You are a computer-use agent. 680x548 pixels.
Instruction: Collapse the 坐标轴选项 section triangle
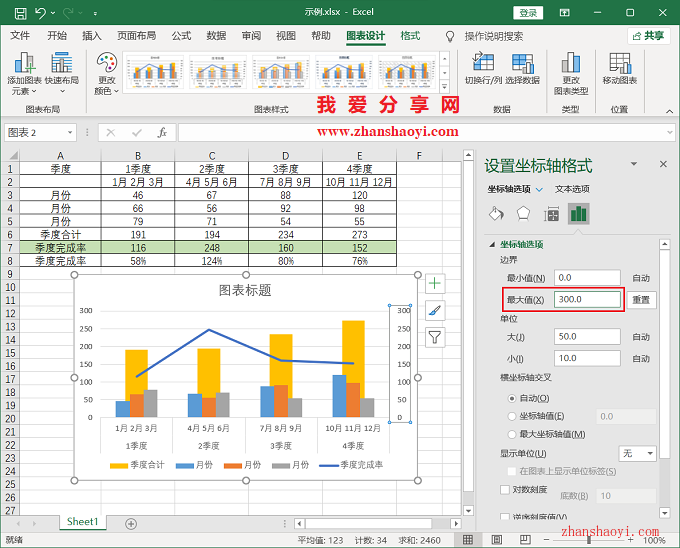click(x=492, y=245)
